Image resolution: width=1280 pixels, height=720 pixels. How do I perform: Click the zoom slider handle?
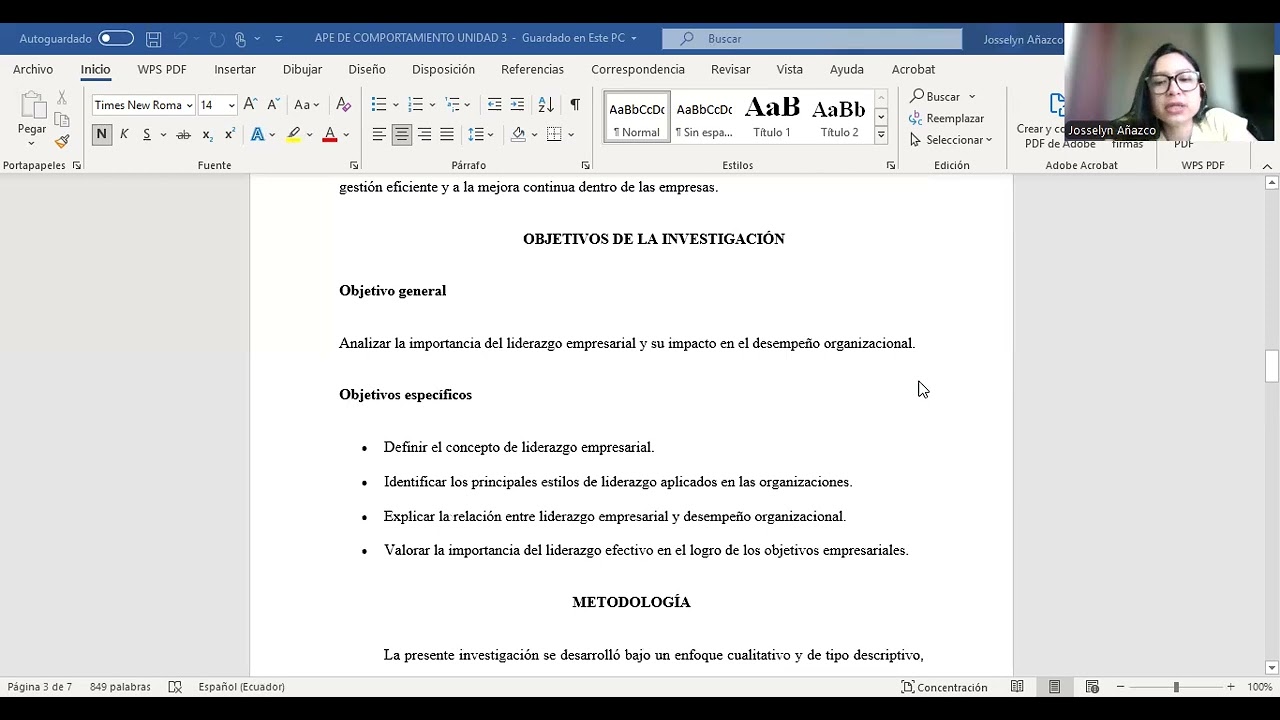[x=1176, y=687]
